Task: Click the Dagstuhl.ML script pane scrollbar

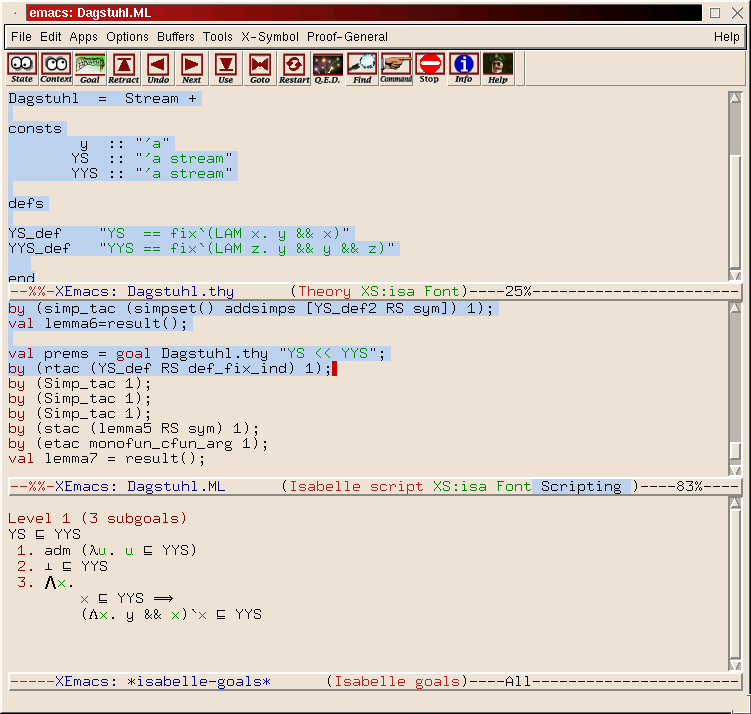Action: click(x=736, y=385)
